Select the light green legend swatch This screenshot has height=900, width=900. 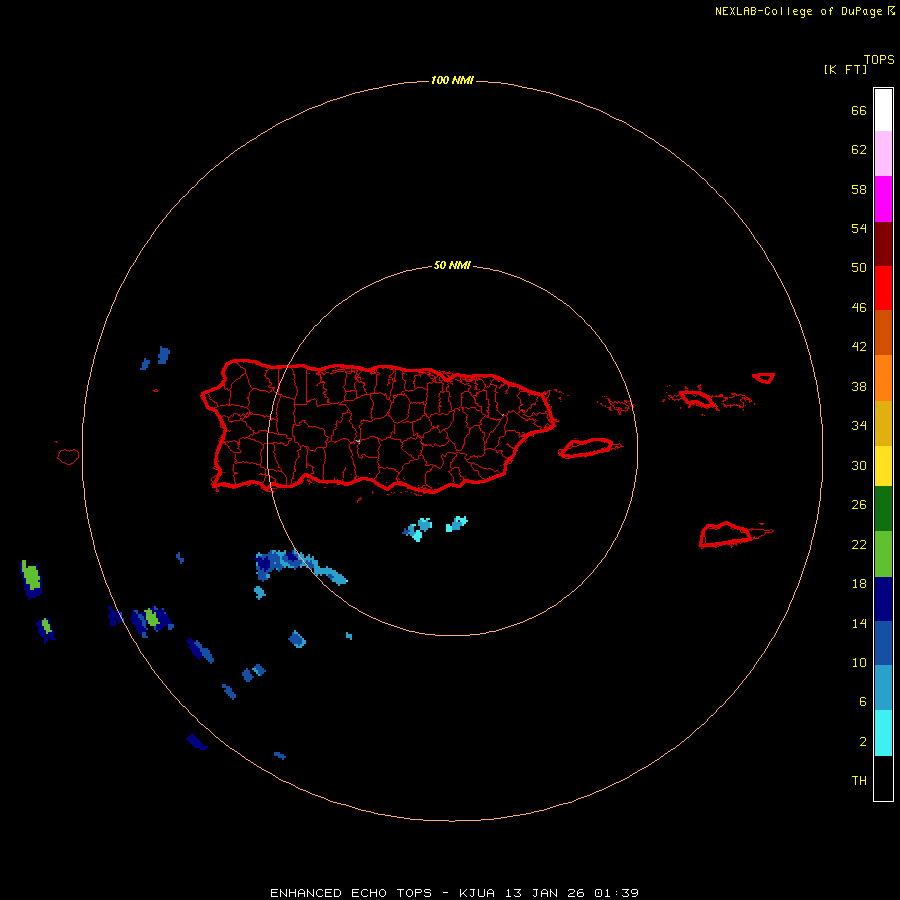click(x=883, y=553)
